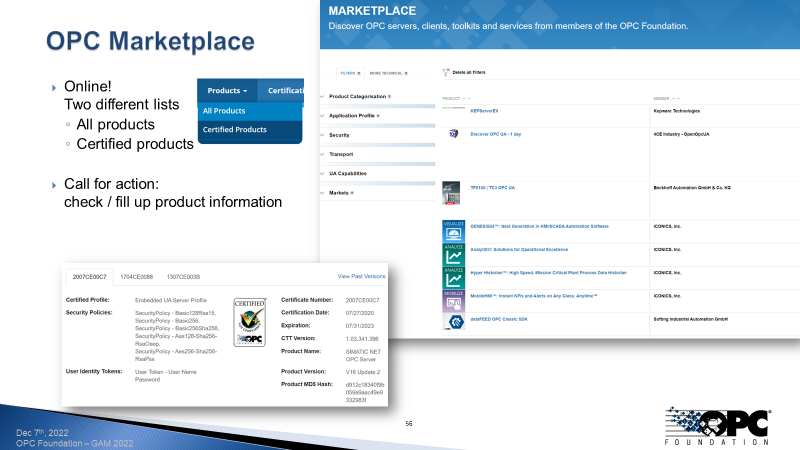The width and height of the screenshot is (800, 450).
Task: Open the Products dropdown menu
Action: 227,90
